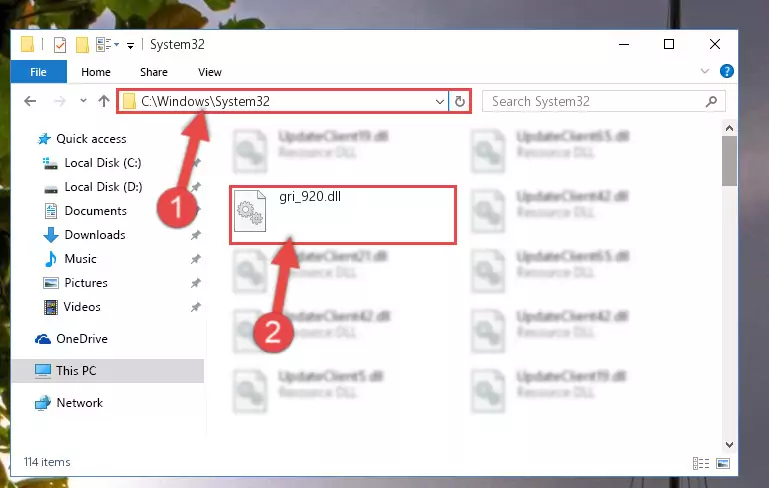Click the This PC monitor icon
Viewport: 769px width, 488px height.
click(43, 371)
